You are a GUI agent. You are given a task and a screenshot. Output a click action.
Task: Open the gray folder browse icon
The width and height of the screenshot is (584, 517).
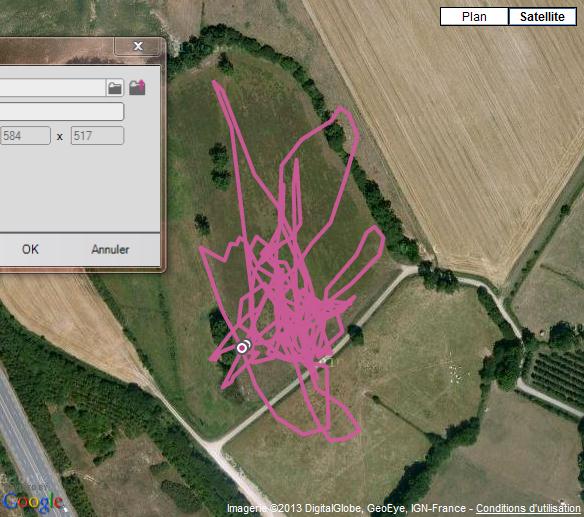pos(115,88)
